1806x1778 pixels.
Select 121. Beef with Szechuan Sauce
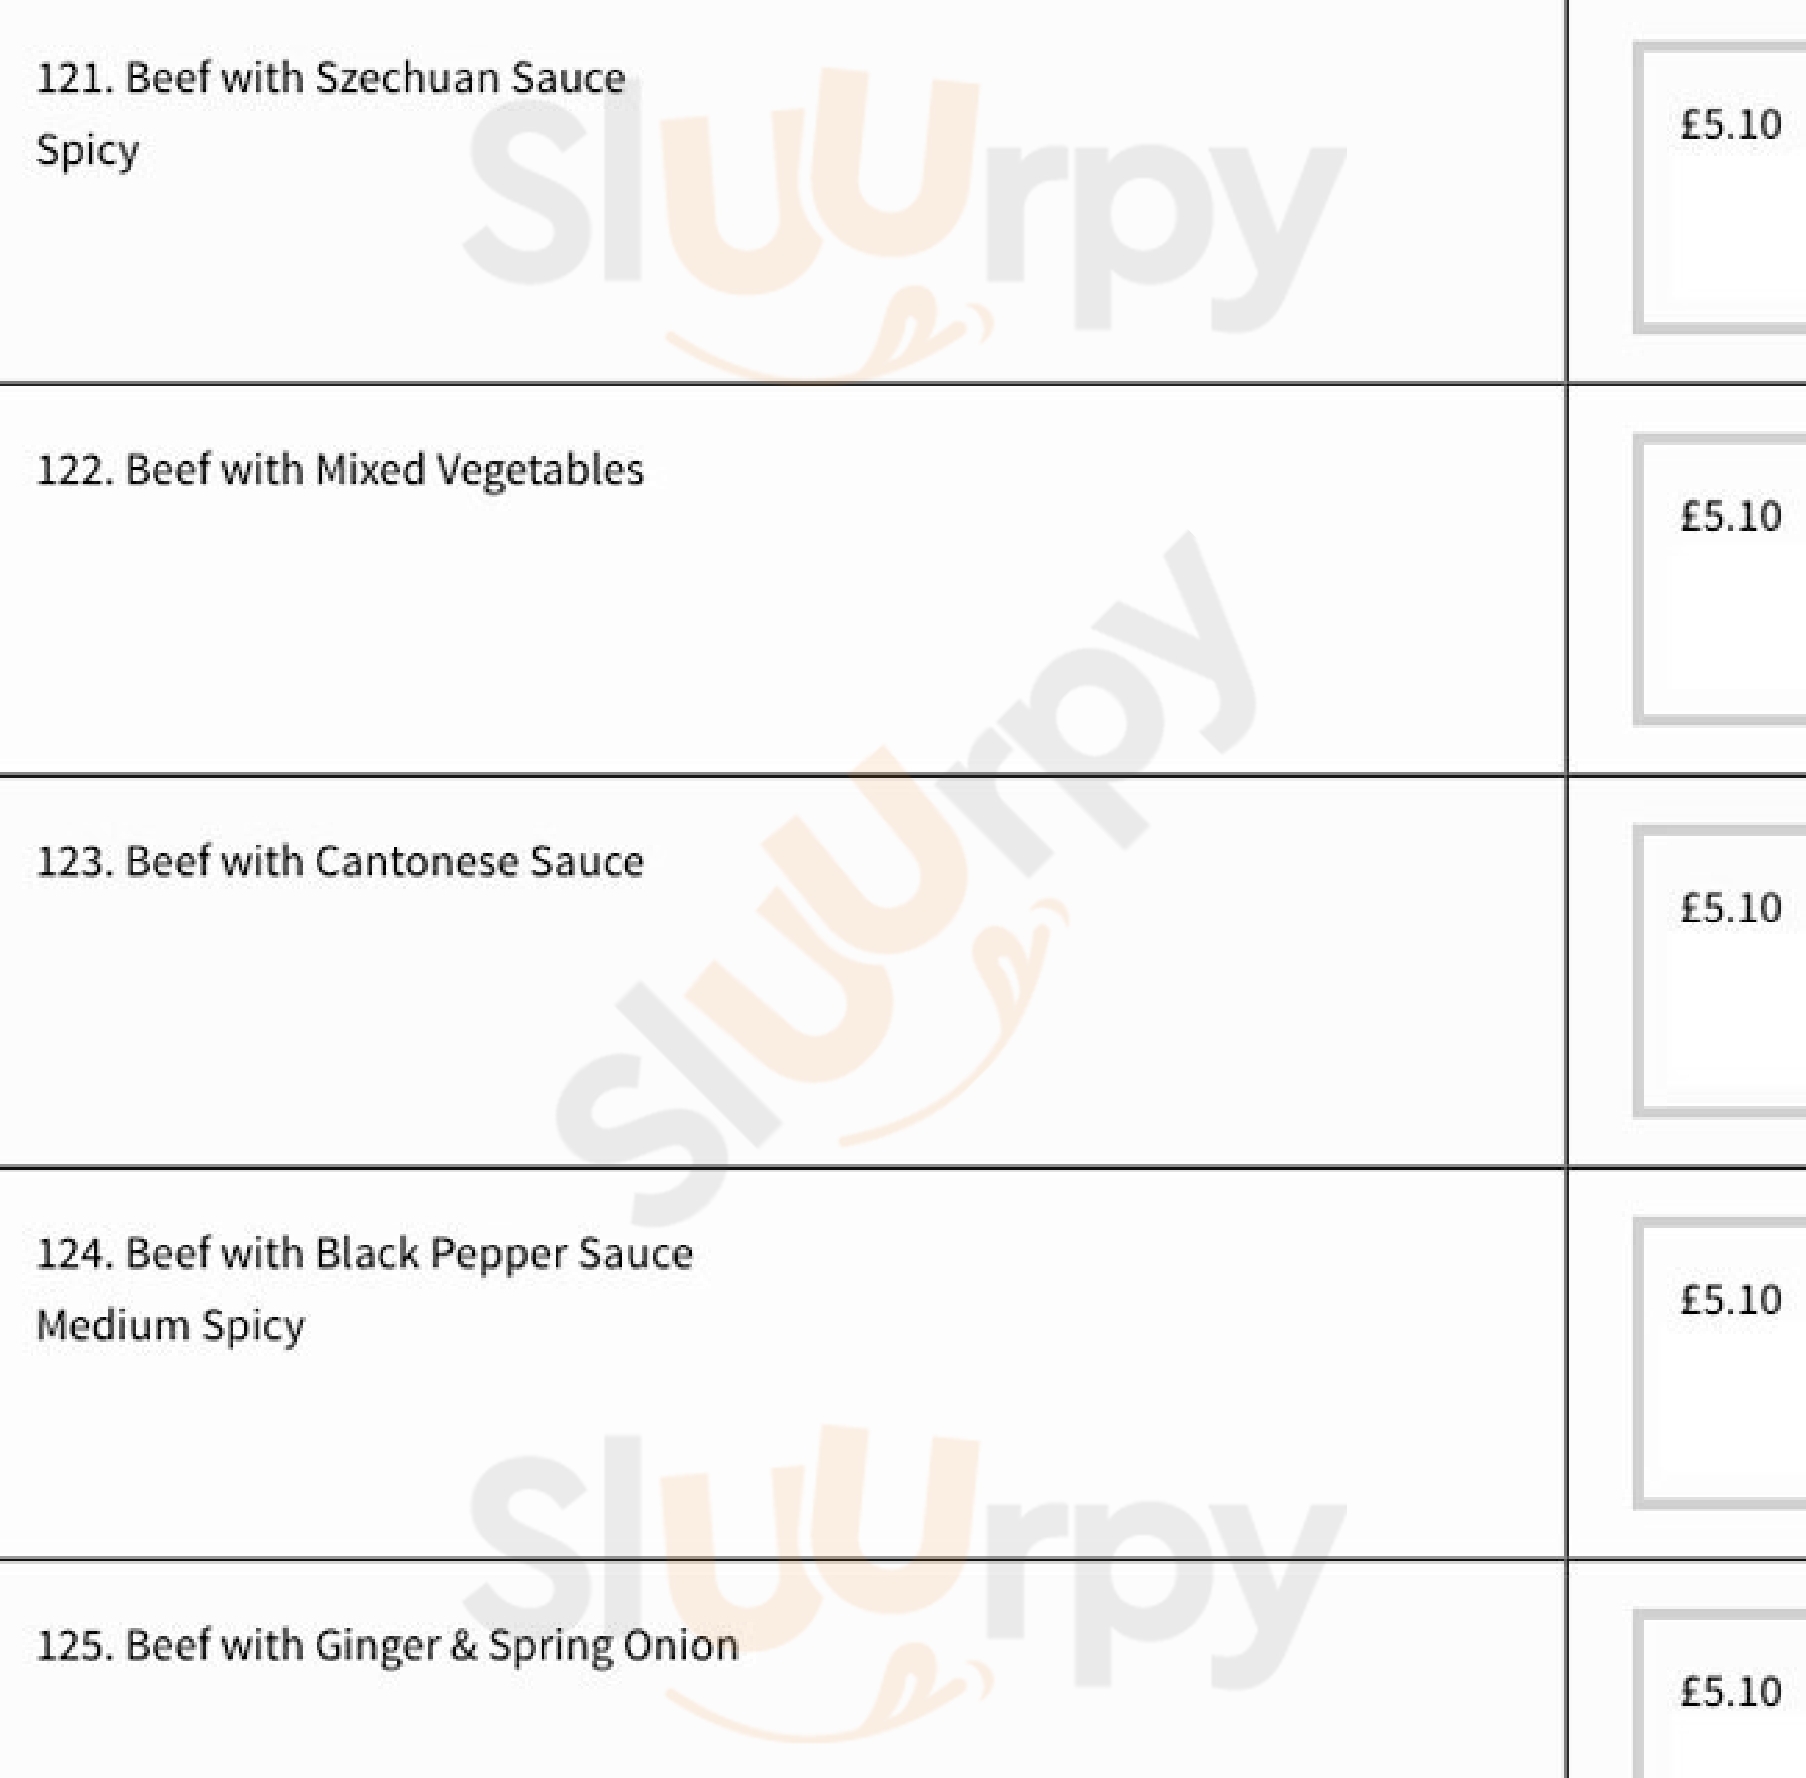(330, 78)
